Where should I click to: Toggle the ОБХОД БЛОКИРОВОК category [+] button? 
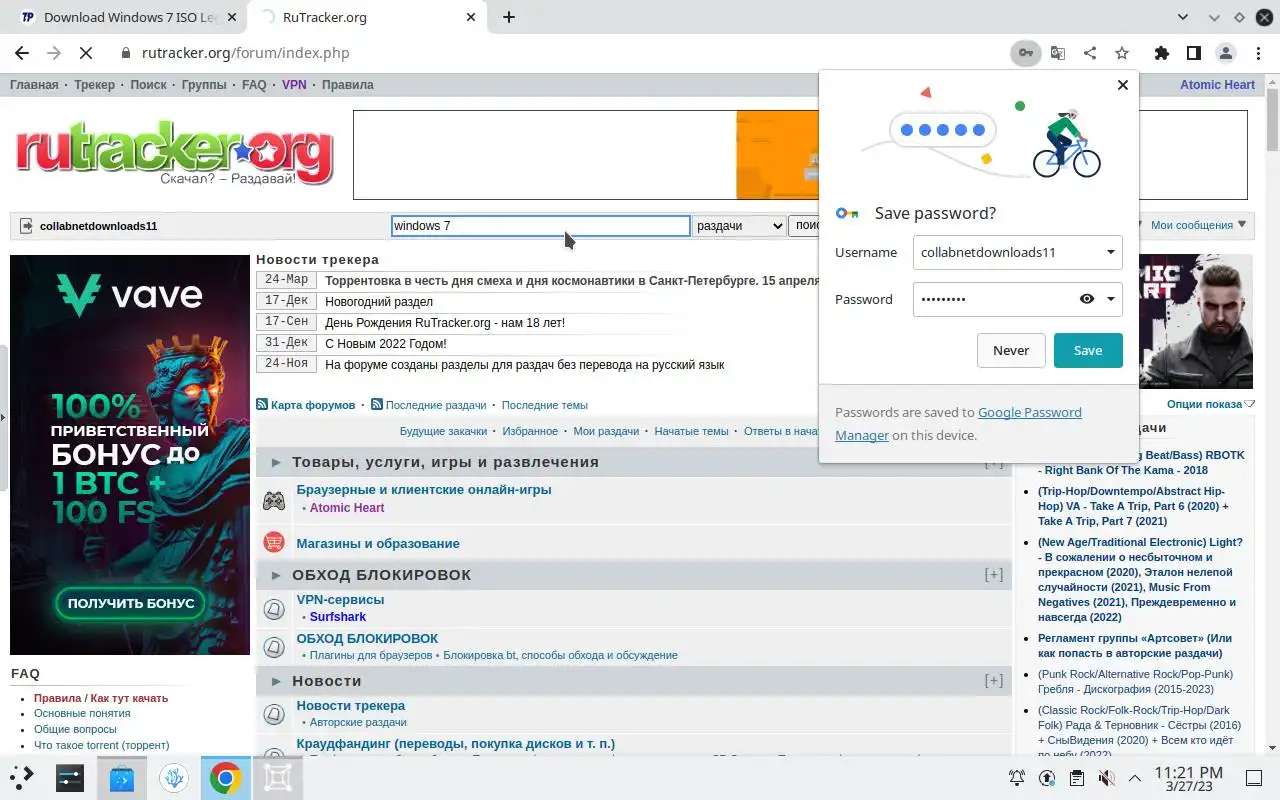click(x=993, y=574)
